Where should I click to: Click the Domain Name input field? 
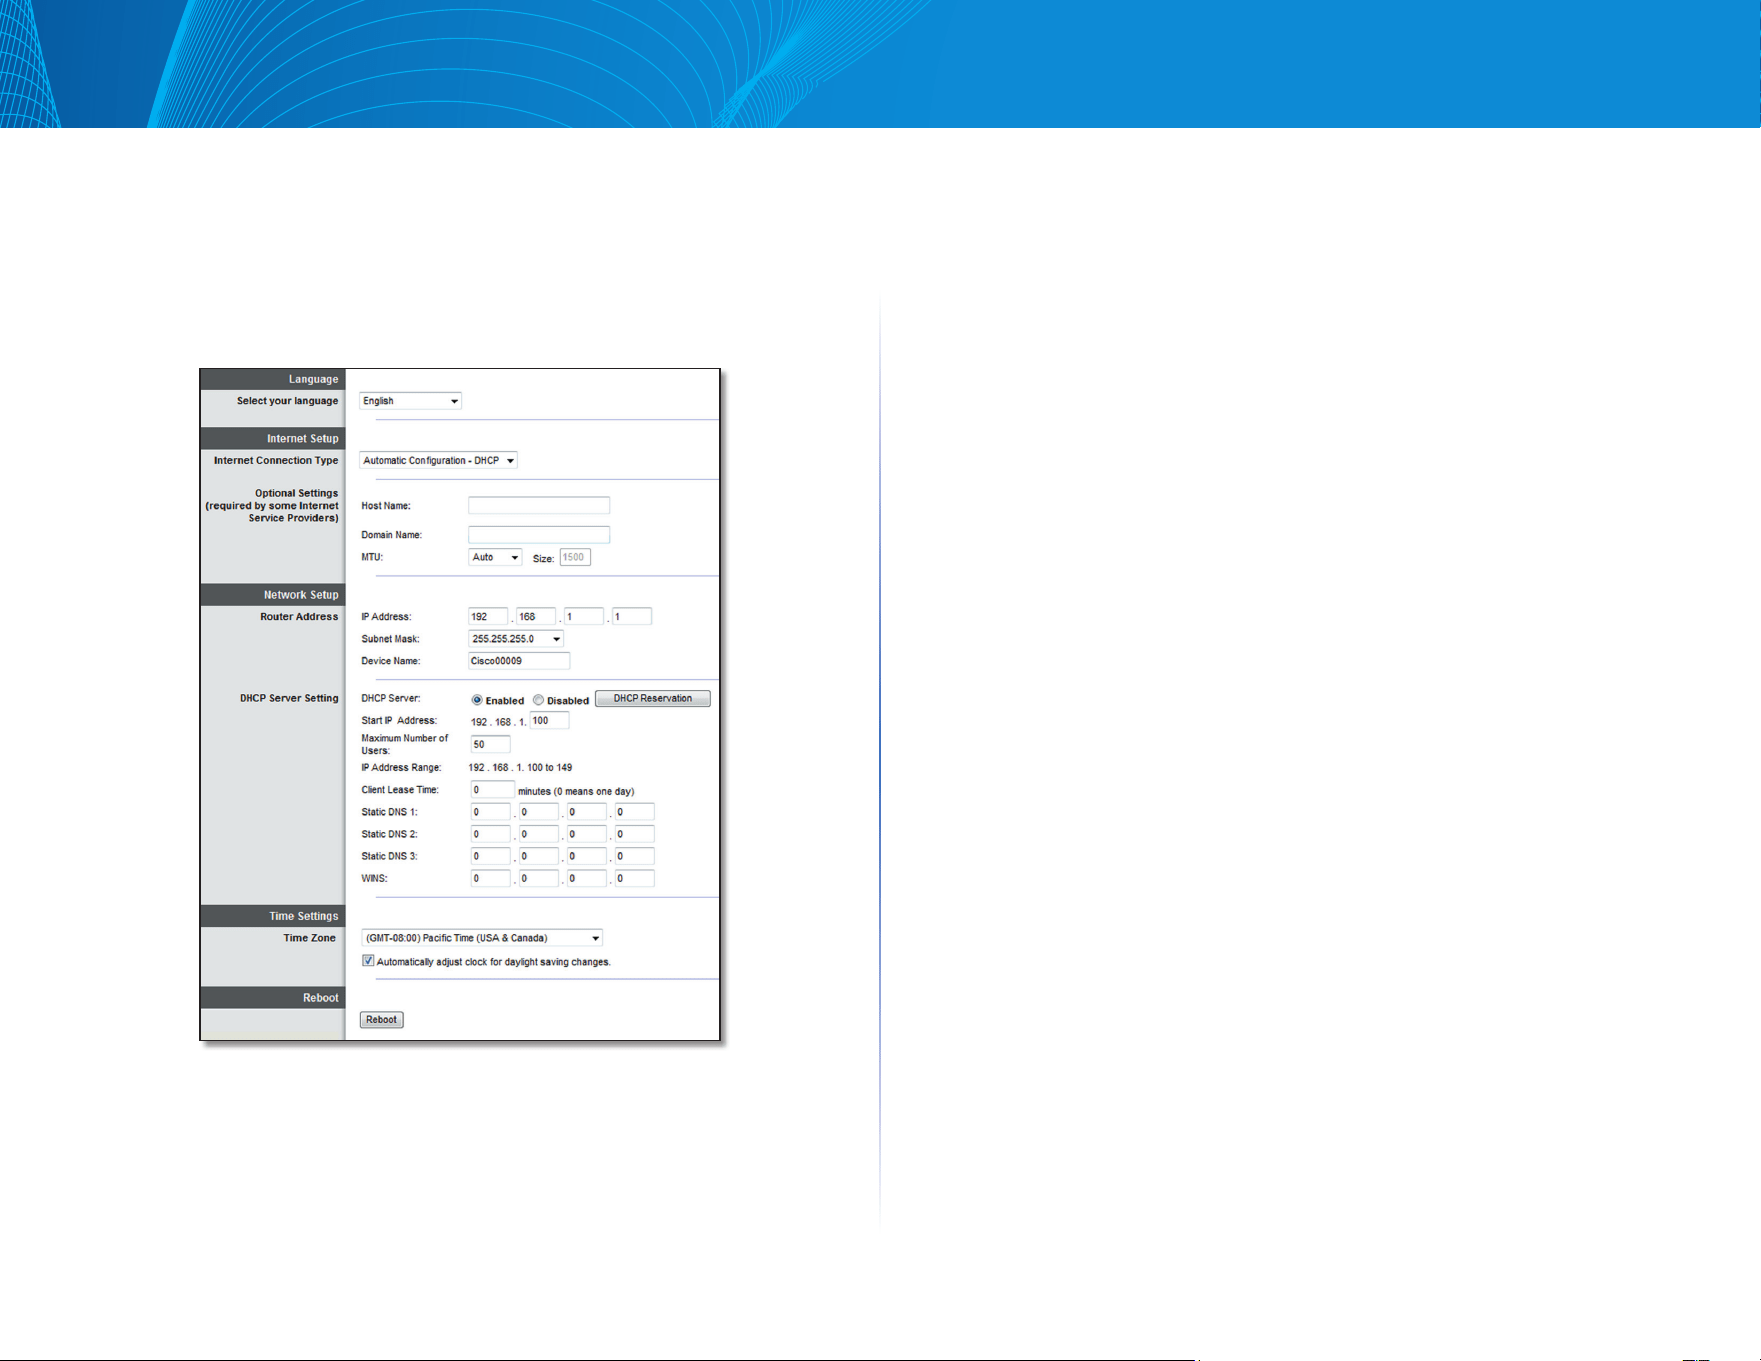pos(539,535)
